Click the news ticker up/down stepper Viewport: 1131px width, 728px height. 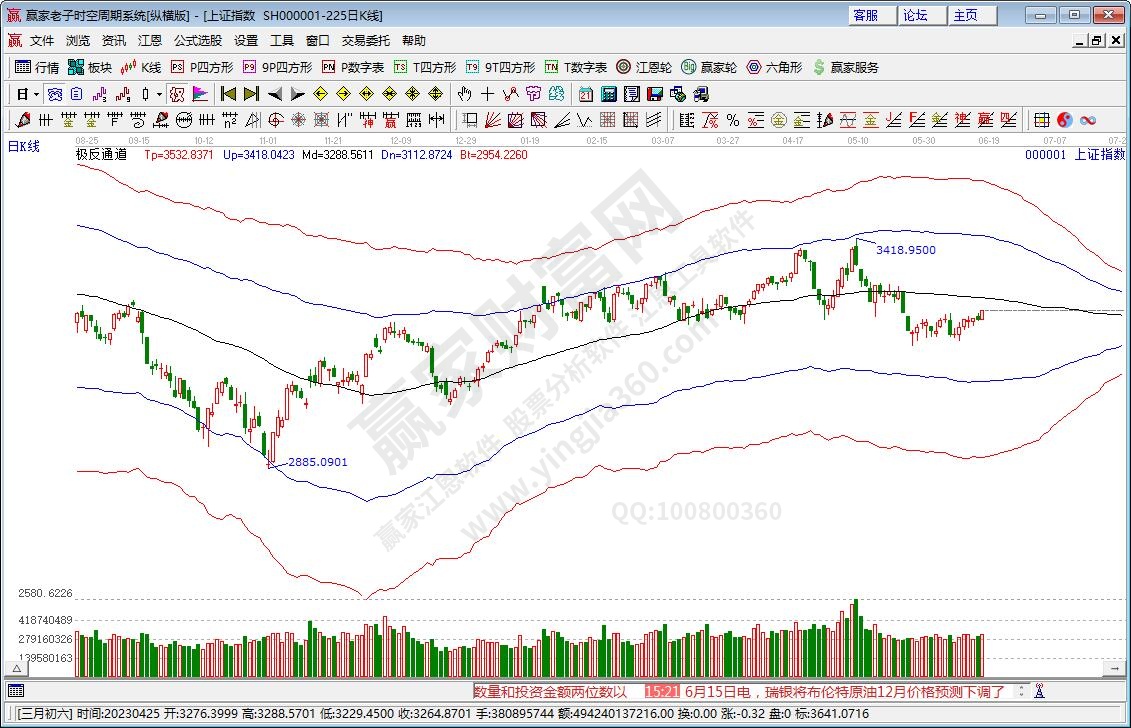[x=1021, y=691]
